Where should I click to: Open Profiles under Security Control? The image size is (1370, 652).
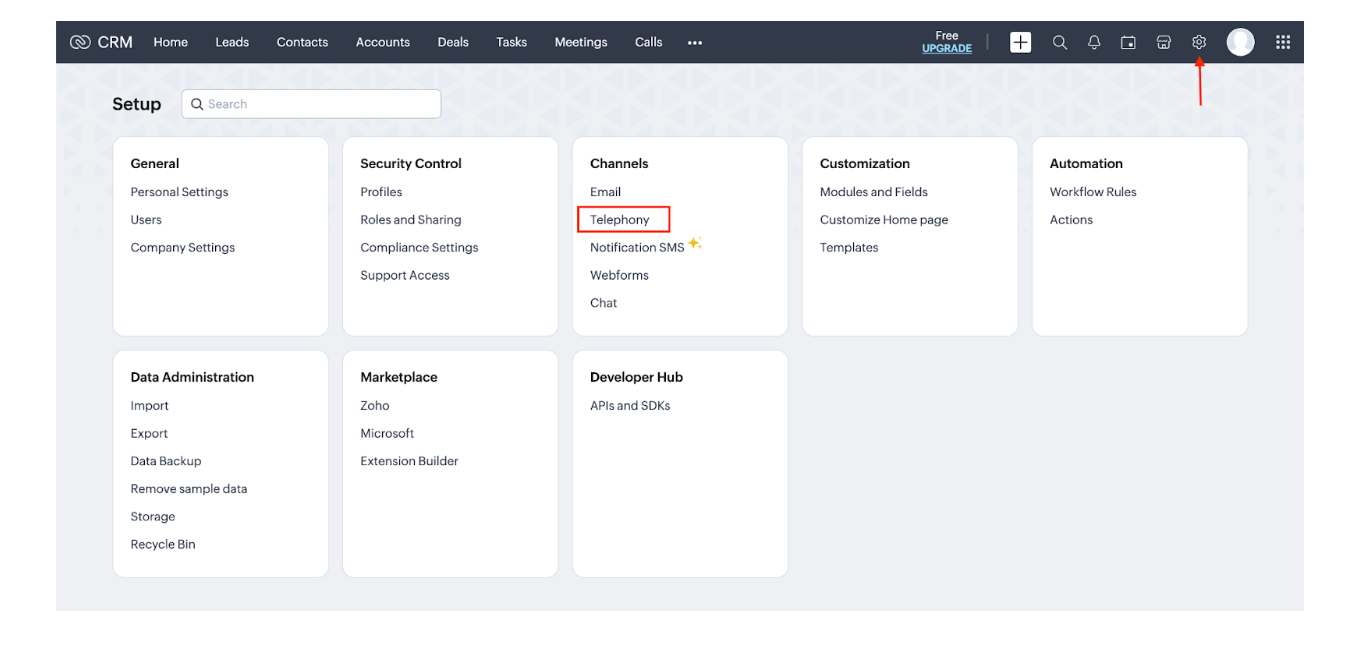381,192
